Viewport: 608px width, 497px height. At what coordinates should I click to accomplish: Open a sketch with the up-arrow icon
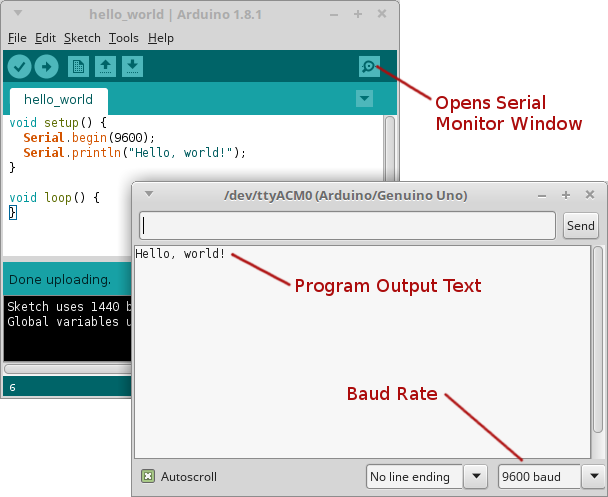pyautogui.click(x=105, y=67)
